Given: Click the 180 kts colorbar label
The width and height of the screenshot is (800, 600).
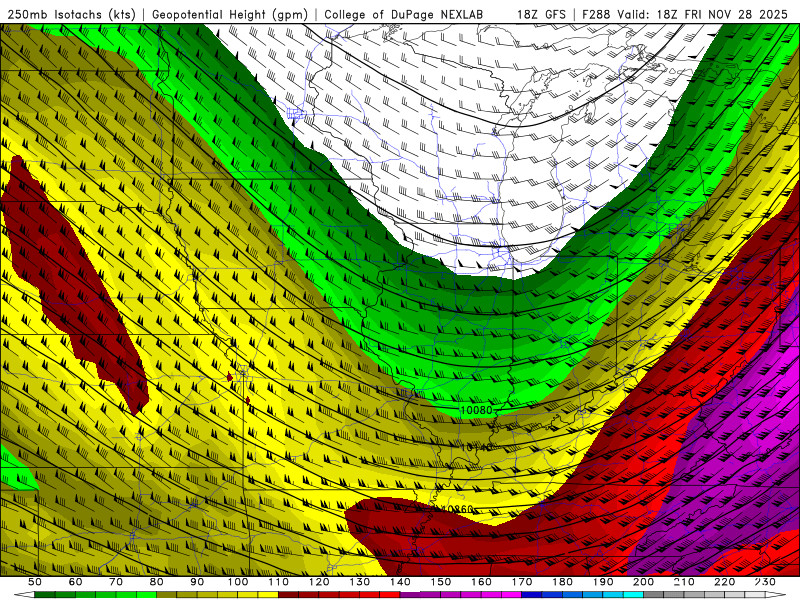Looking at the screenshot, I should pos(562,582).
